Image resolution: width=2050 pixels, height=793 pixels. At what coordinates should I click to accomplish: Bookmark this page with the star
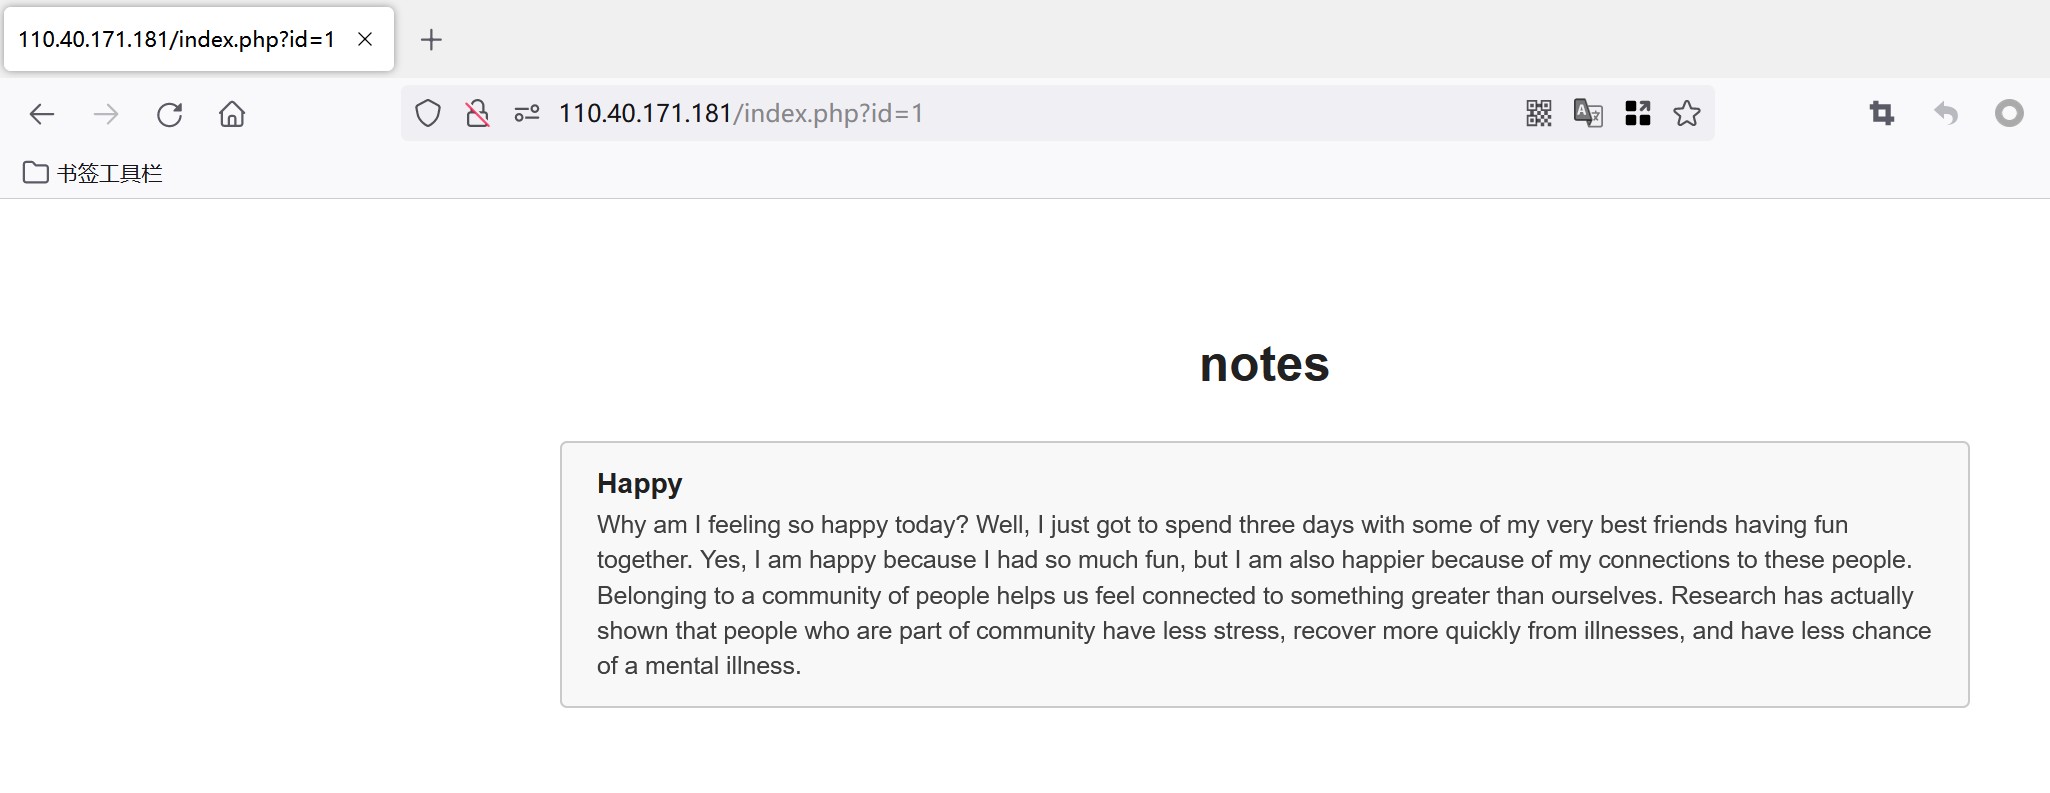[x=1687, y=113]
